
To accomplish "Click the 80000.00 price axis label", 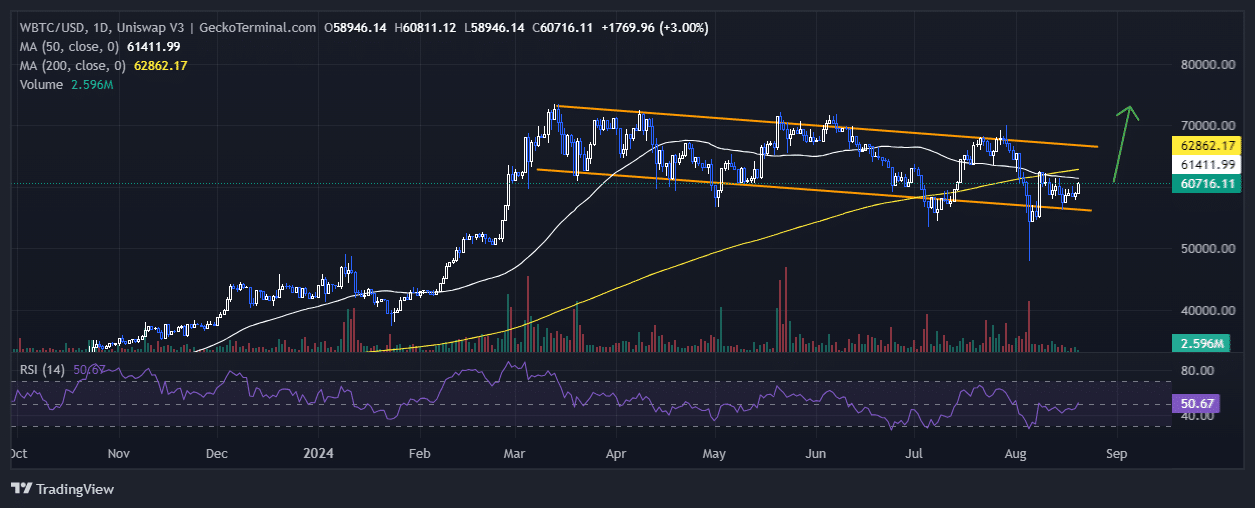I will point(1207,64).
